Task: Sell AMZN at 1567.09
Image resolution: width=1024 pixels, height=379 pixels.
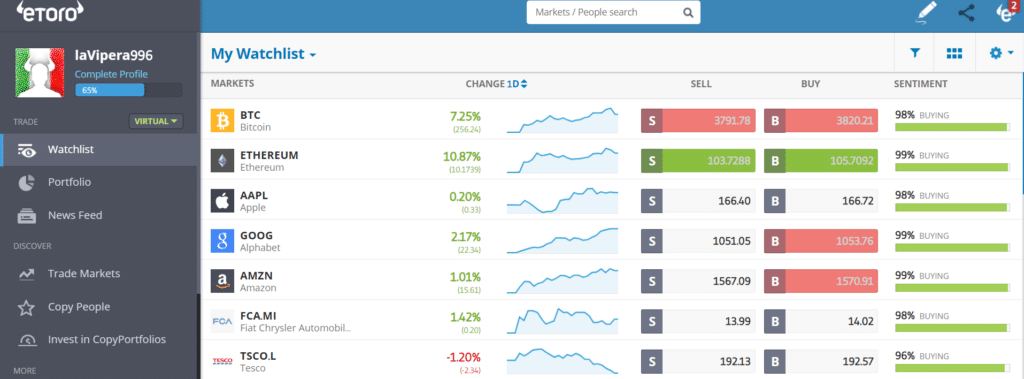Action: pos(698,281)
